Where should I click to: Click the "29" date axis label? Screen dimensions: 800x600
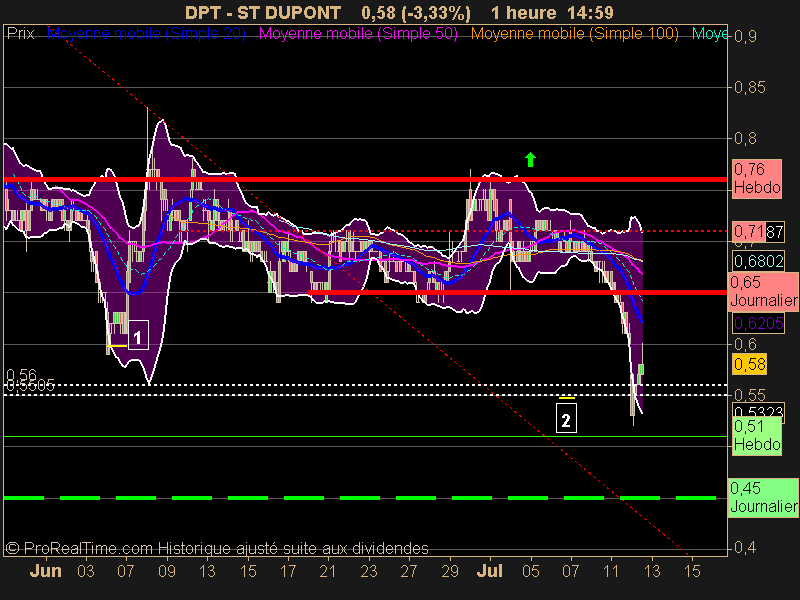(449, 571)
